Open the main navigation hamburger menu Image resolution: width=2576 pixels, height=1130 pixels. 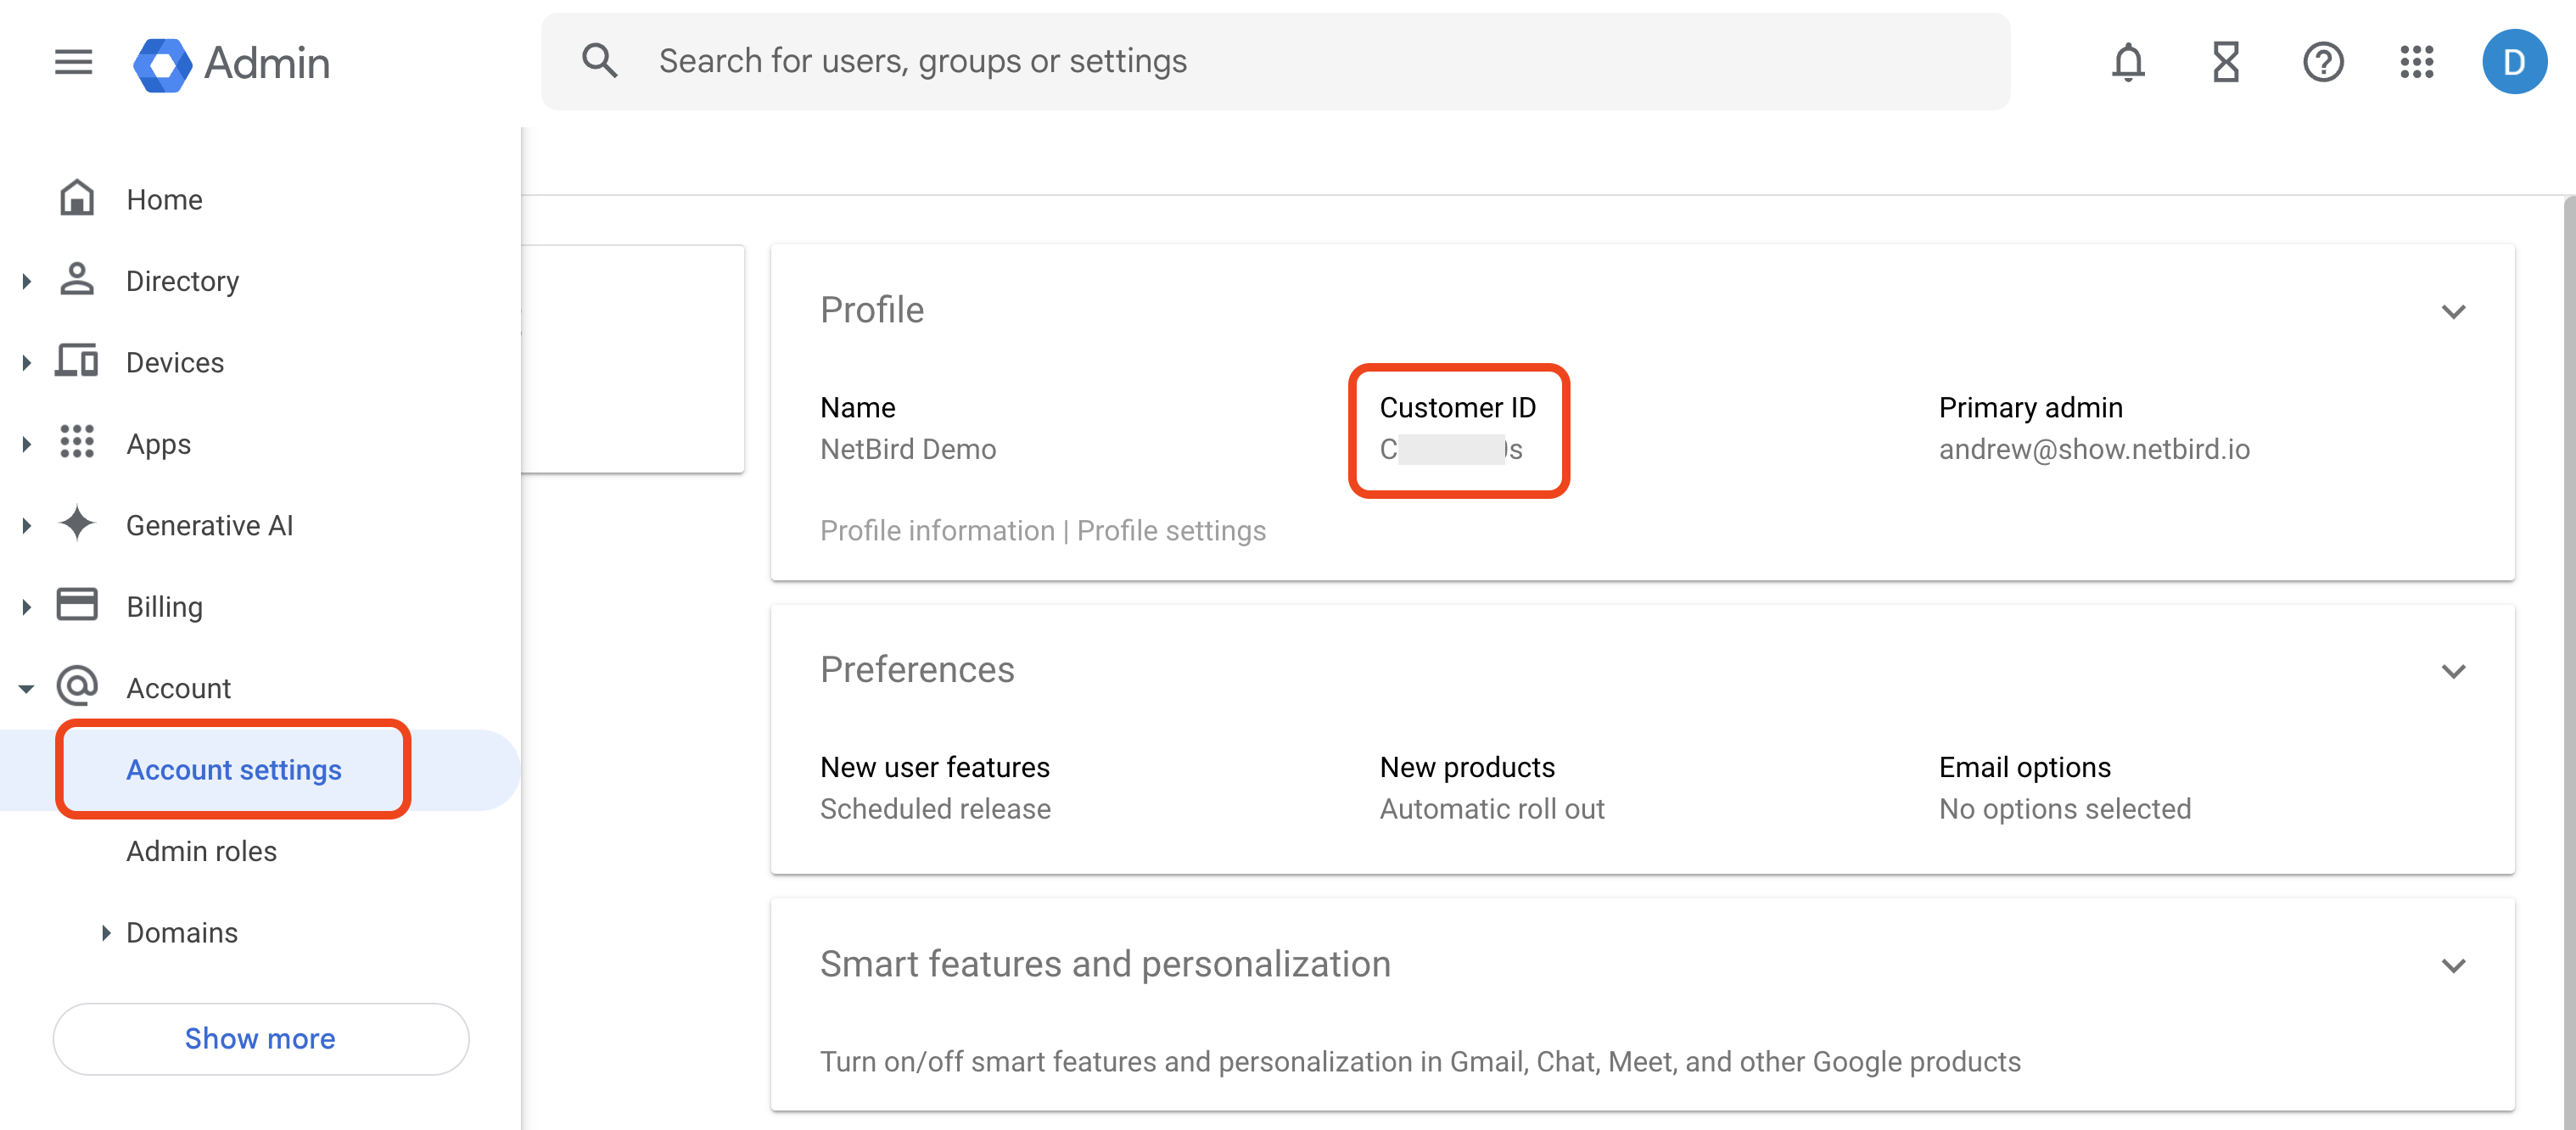click(72, 62)
